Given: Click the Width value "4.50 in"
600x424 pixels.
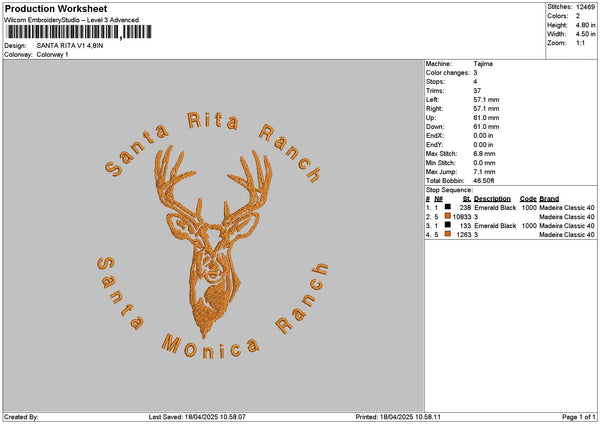Looking at the screenshot, I should click(x=585, y=34).
